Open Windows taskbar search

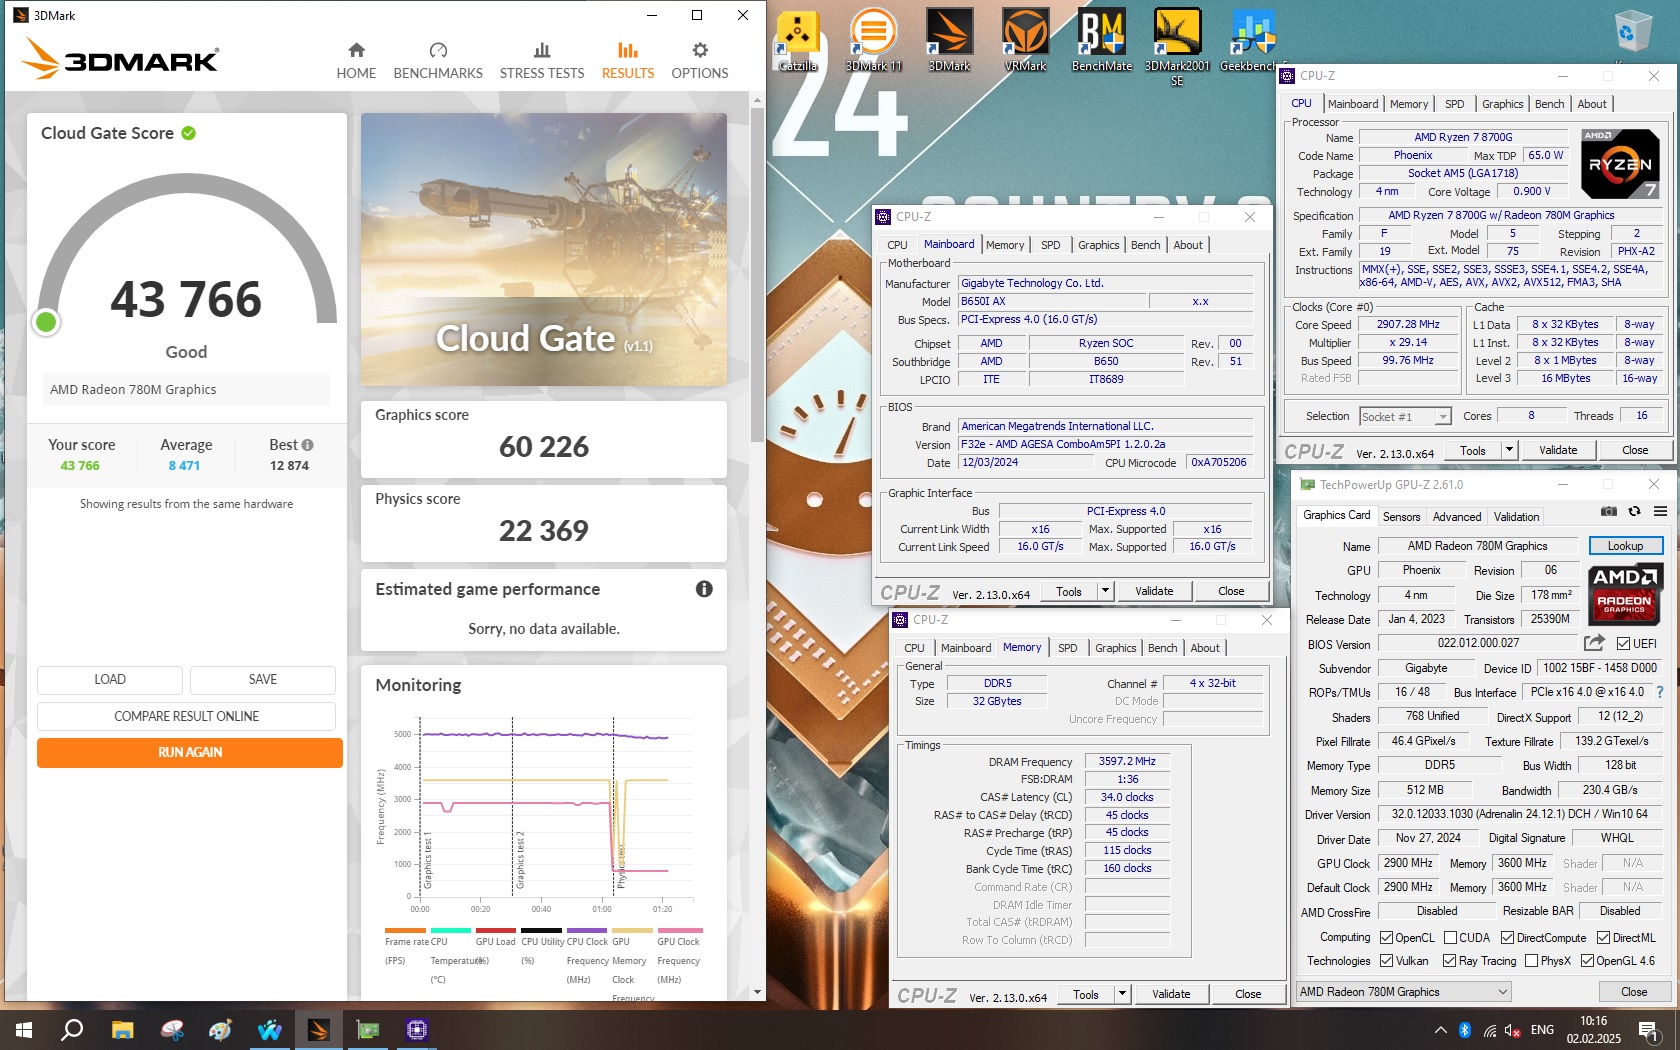tap(72, 1029)
